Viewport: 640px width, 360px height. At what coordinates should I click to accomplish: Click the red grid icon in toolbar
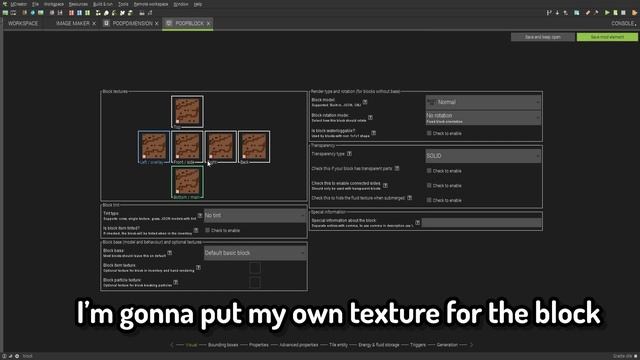click(71, 13)
